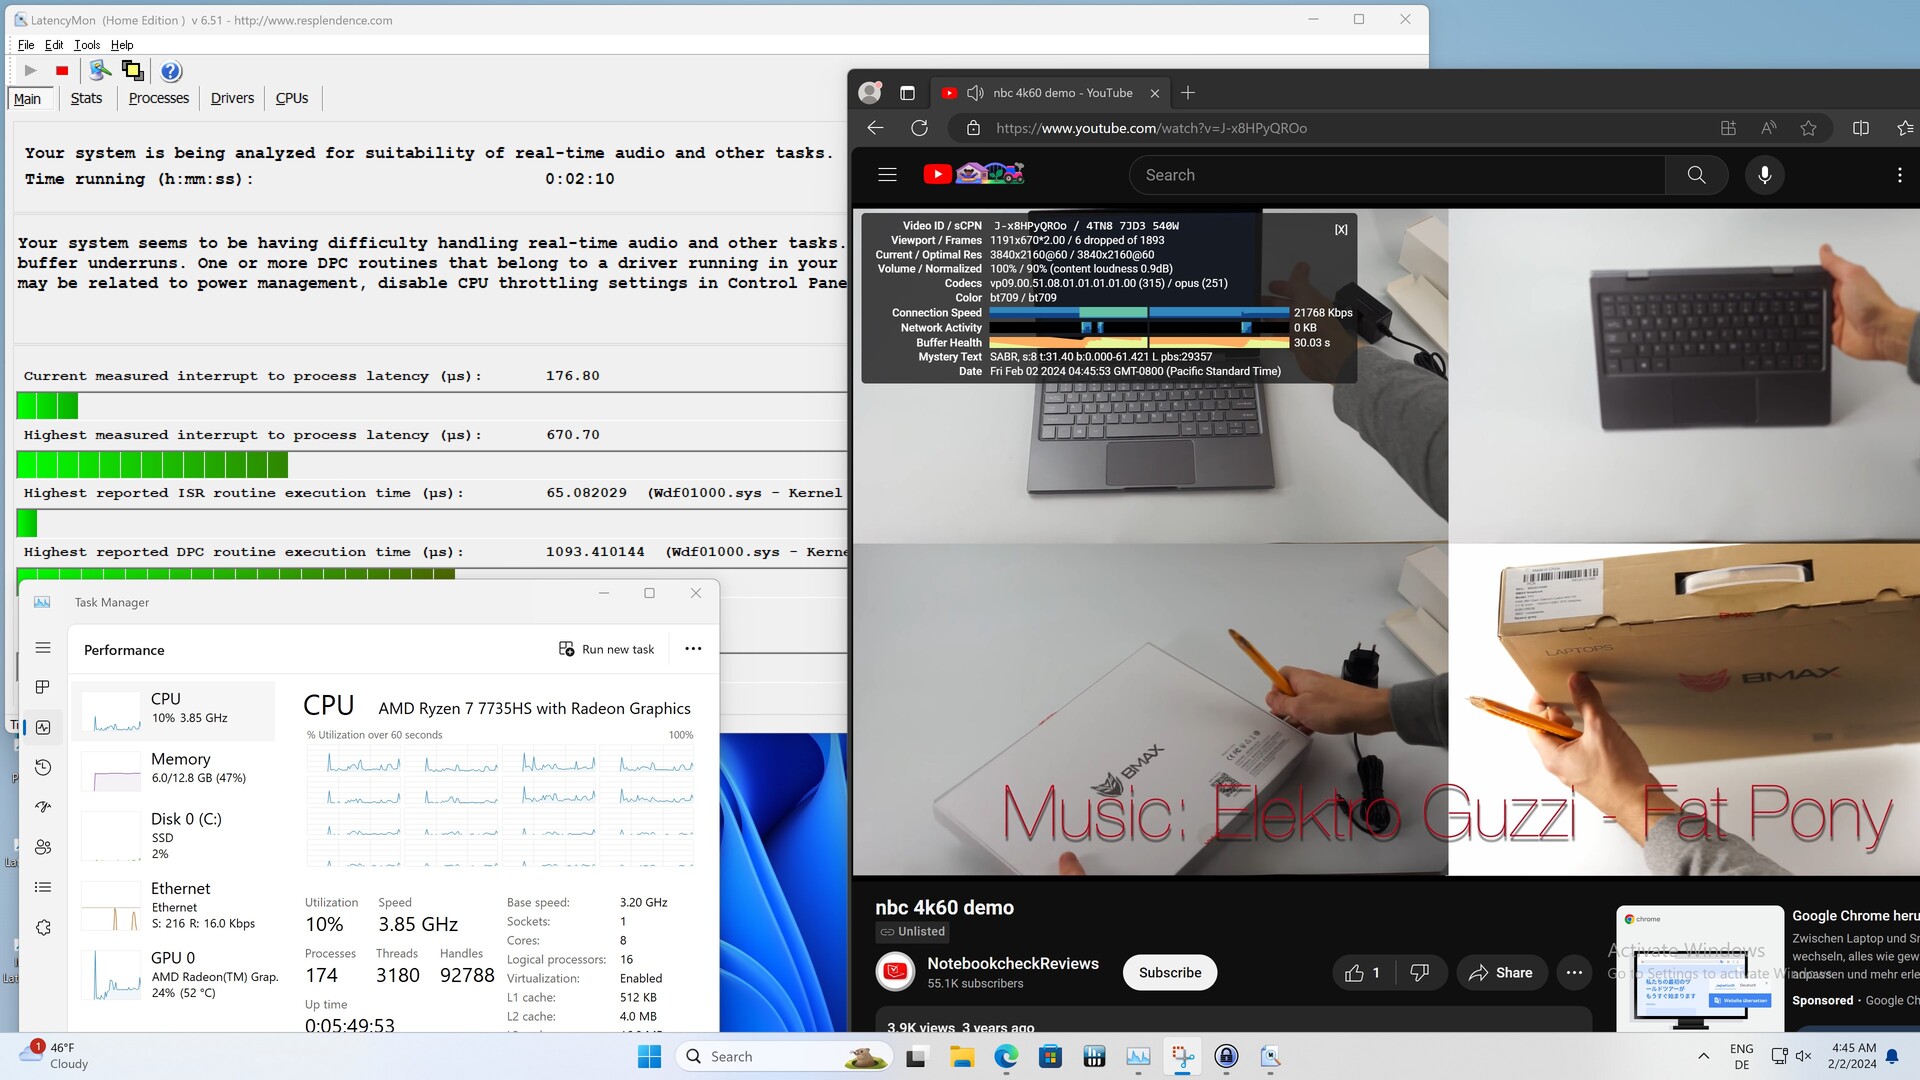Like the nbc 4k60 demo video
The width and height of the screenshot is (1920, 1080).
(1364, 973)
